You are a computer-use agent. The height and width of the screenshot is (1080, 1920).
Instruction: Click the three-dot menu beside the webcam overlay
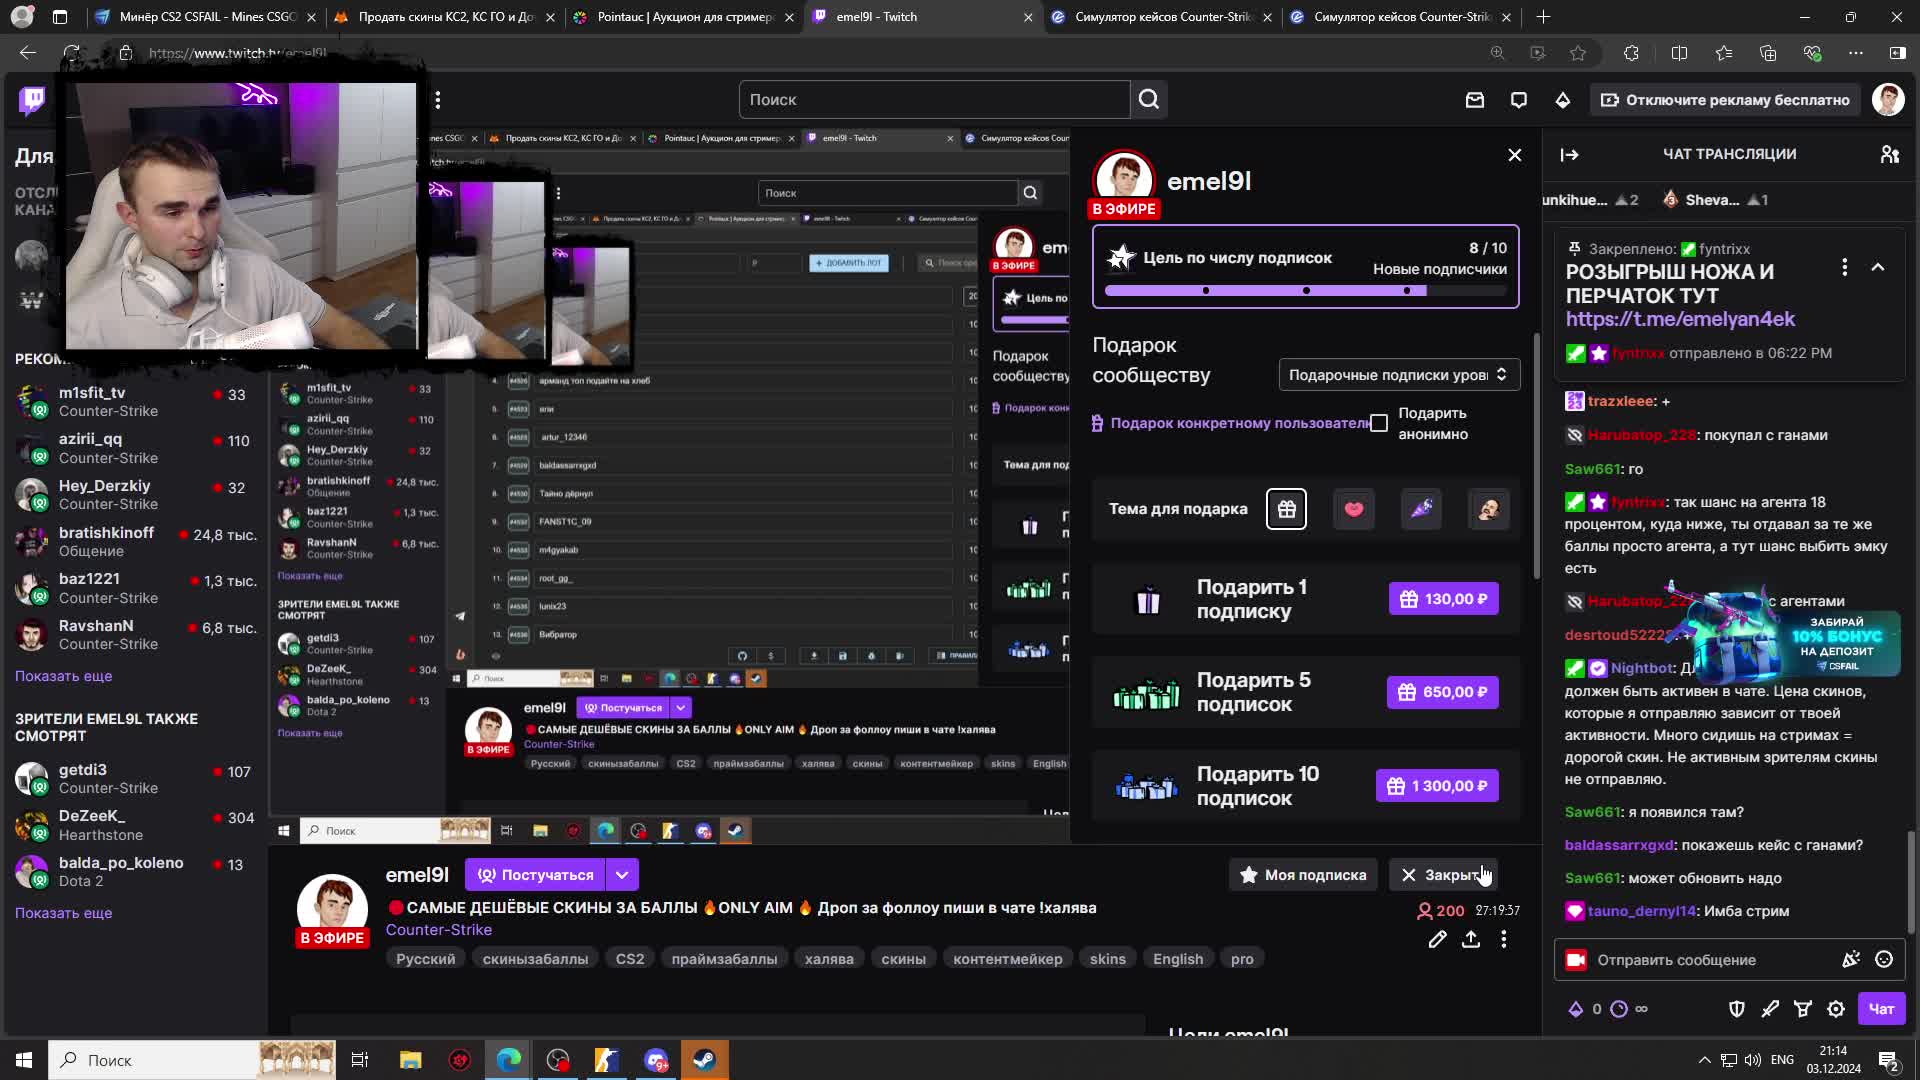click(438, 99)
